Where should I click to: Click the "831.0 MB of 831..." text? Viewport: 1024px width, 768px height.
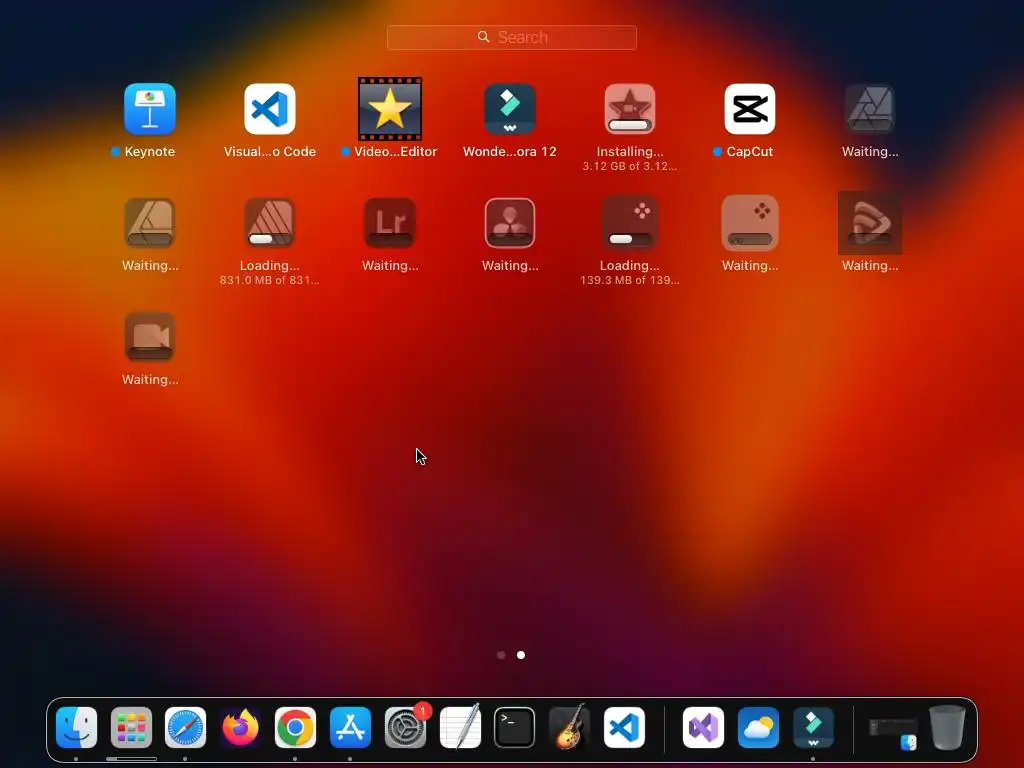(x=270, y=280)
